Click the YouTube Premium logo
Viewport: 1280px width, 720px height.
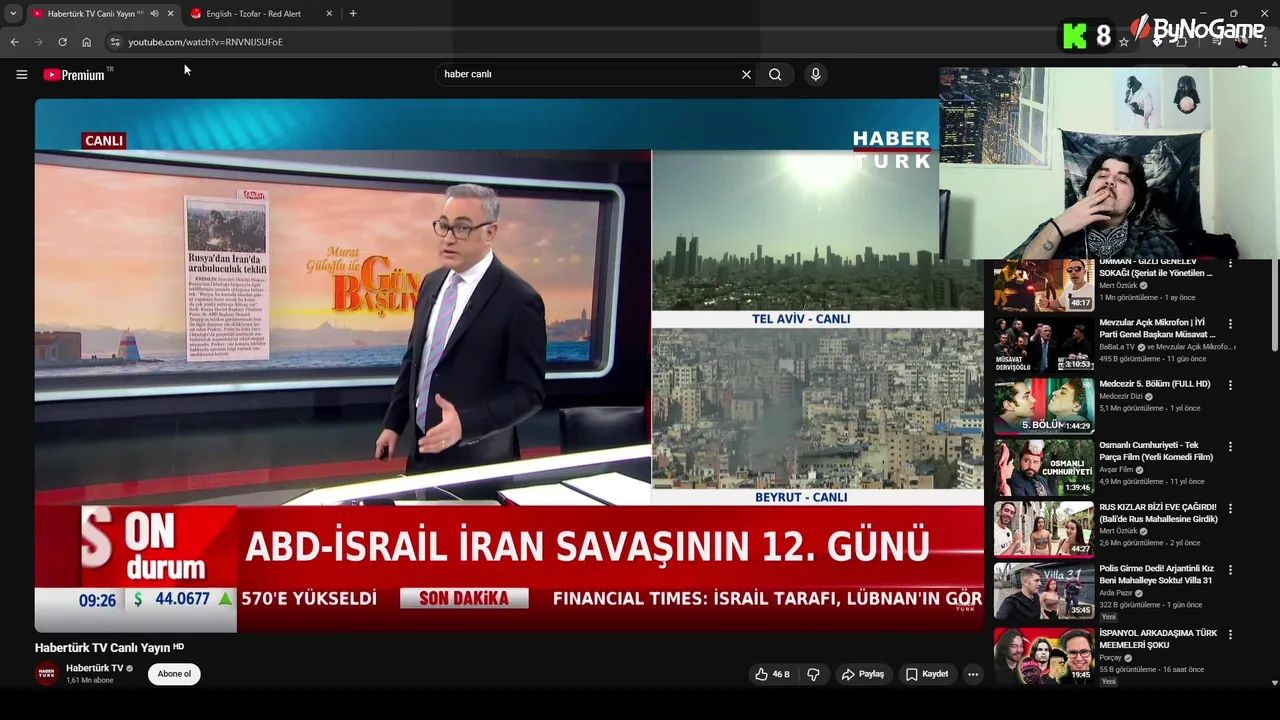click(75, 75)
